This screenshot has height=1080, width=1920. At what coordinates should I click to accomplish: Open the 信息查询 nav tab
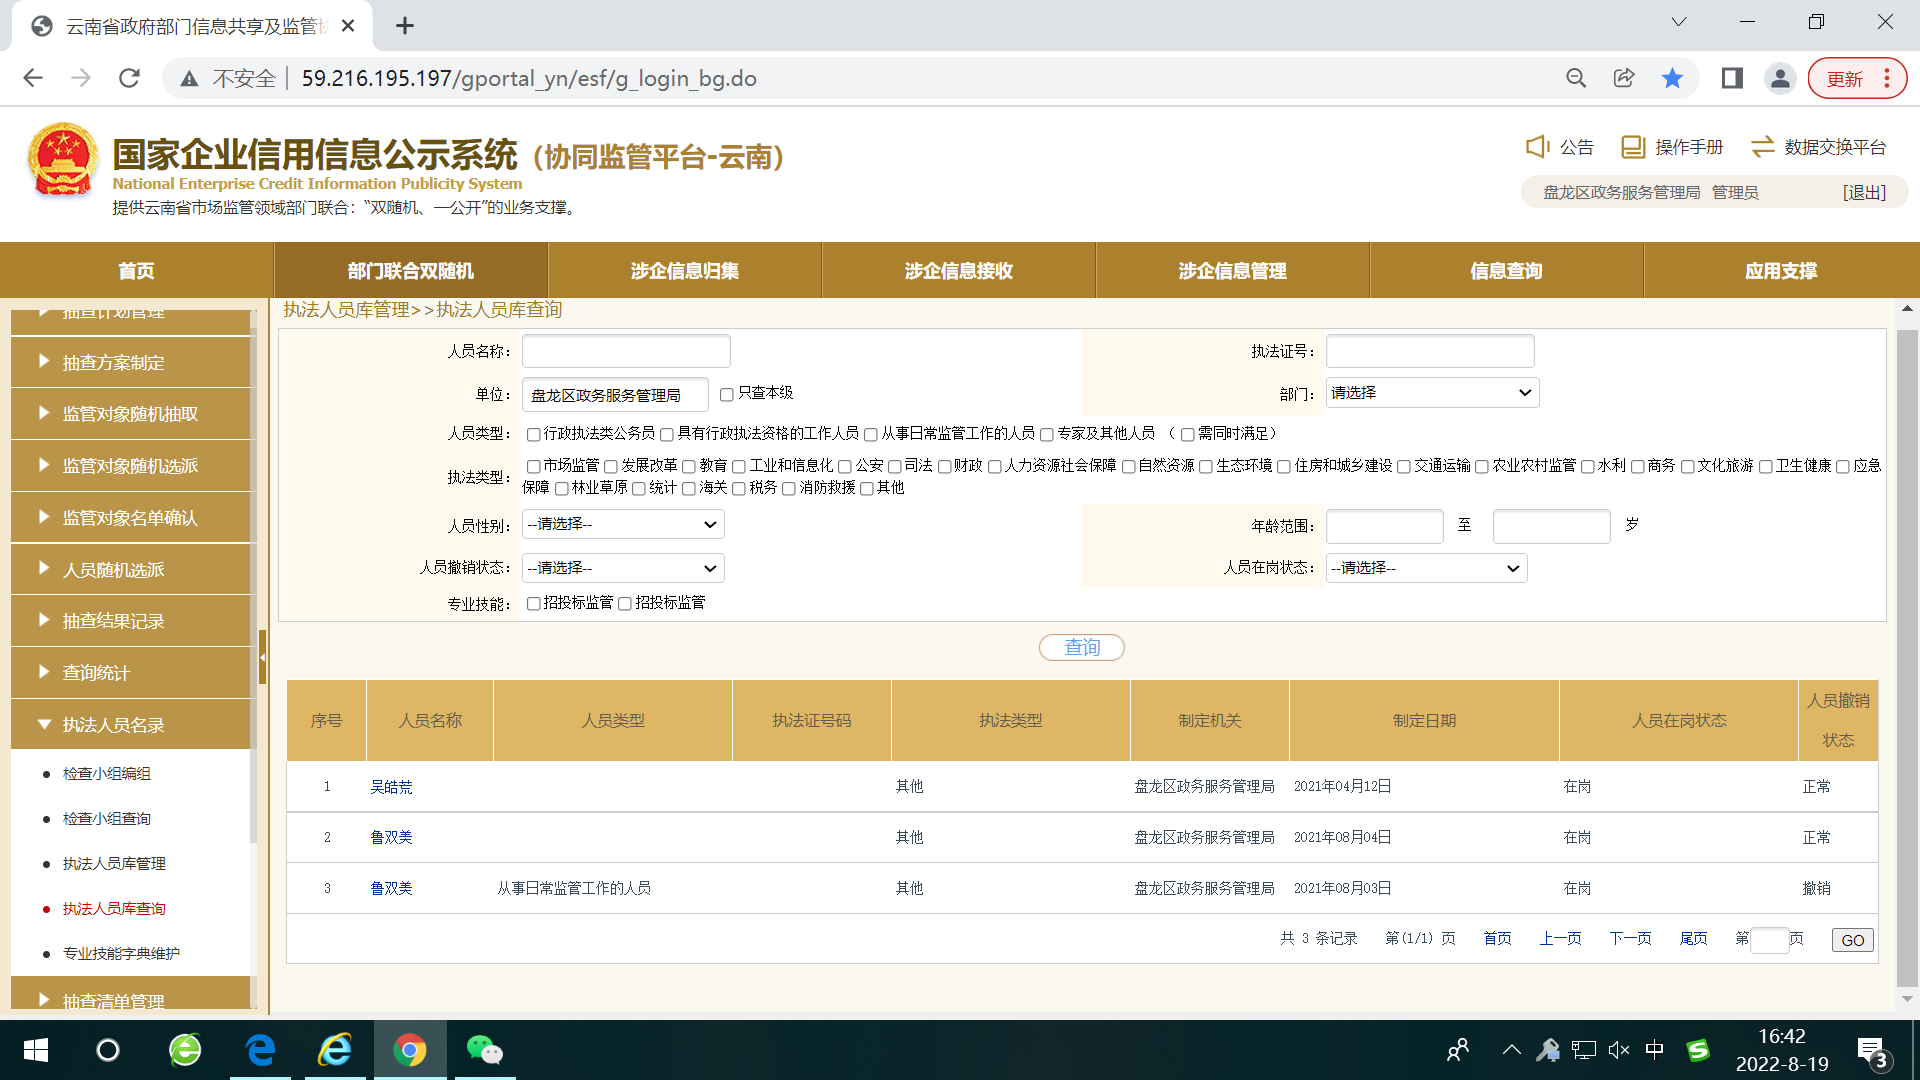point(1507,270)
